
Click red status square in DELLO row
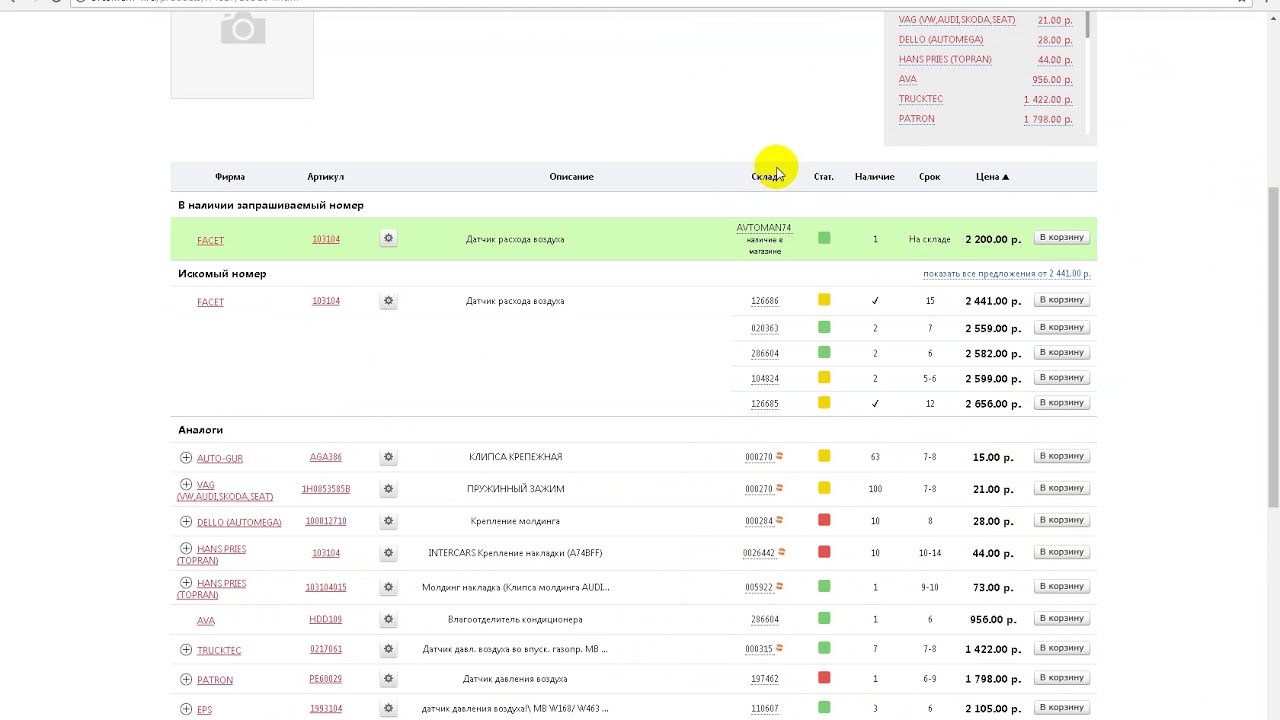(824, 520)
